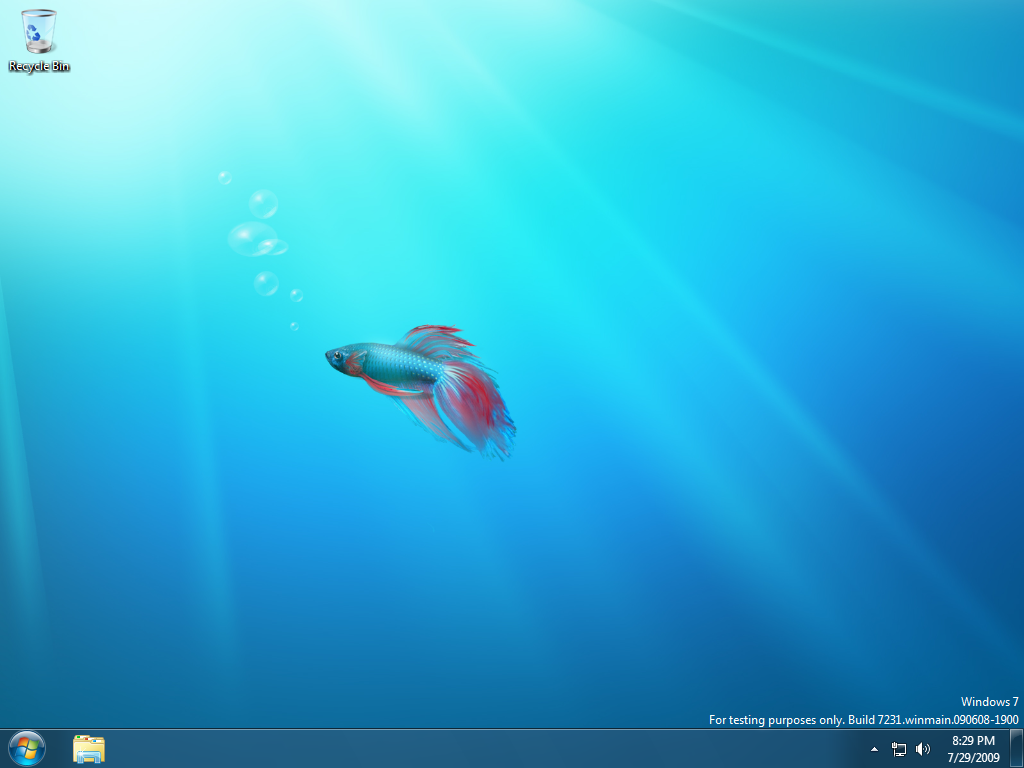Open the network status tray icon

click(x=899, y=749)
